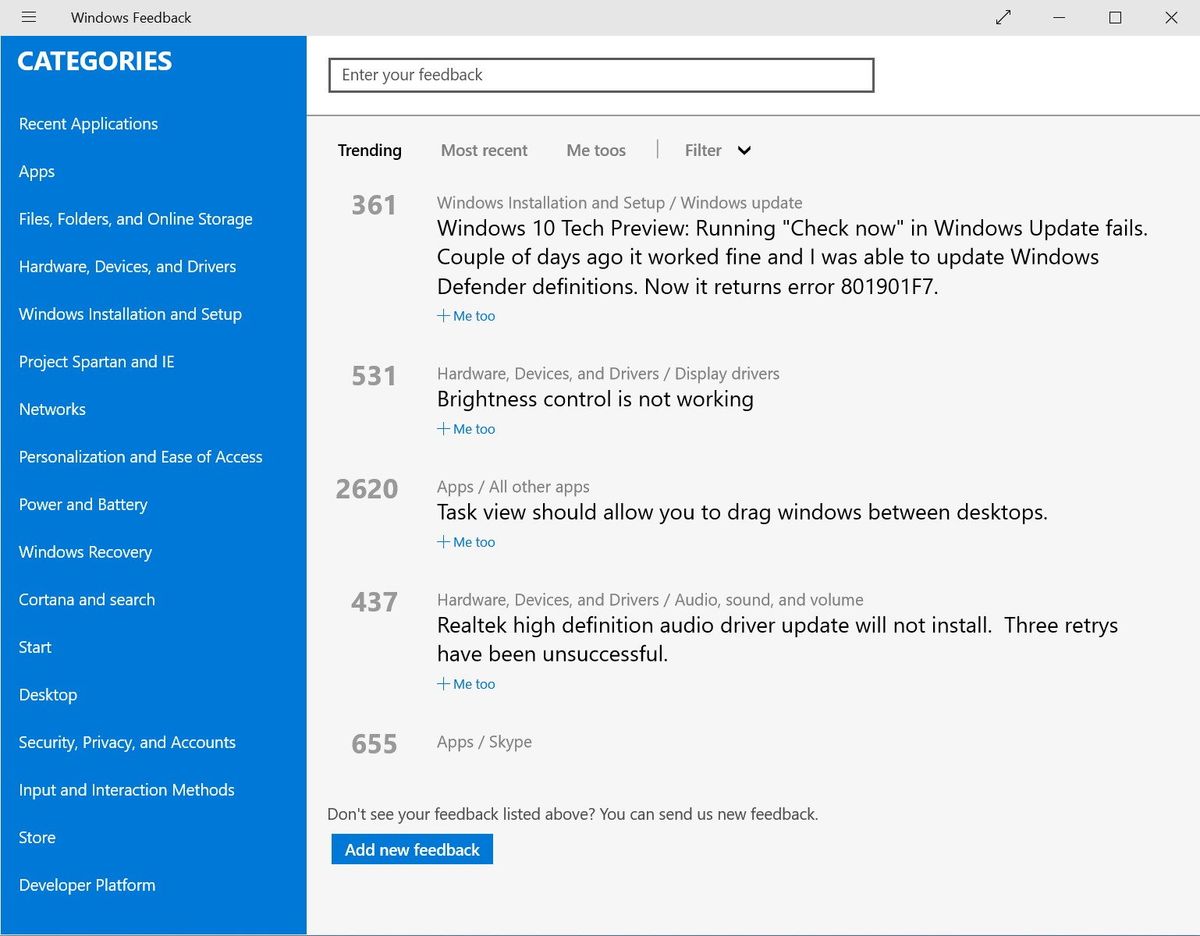This screenshot has width=1200, height=936.
Task: Open the Security, Privacy, and Accounts category
Action: tap(127, 742)
